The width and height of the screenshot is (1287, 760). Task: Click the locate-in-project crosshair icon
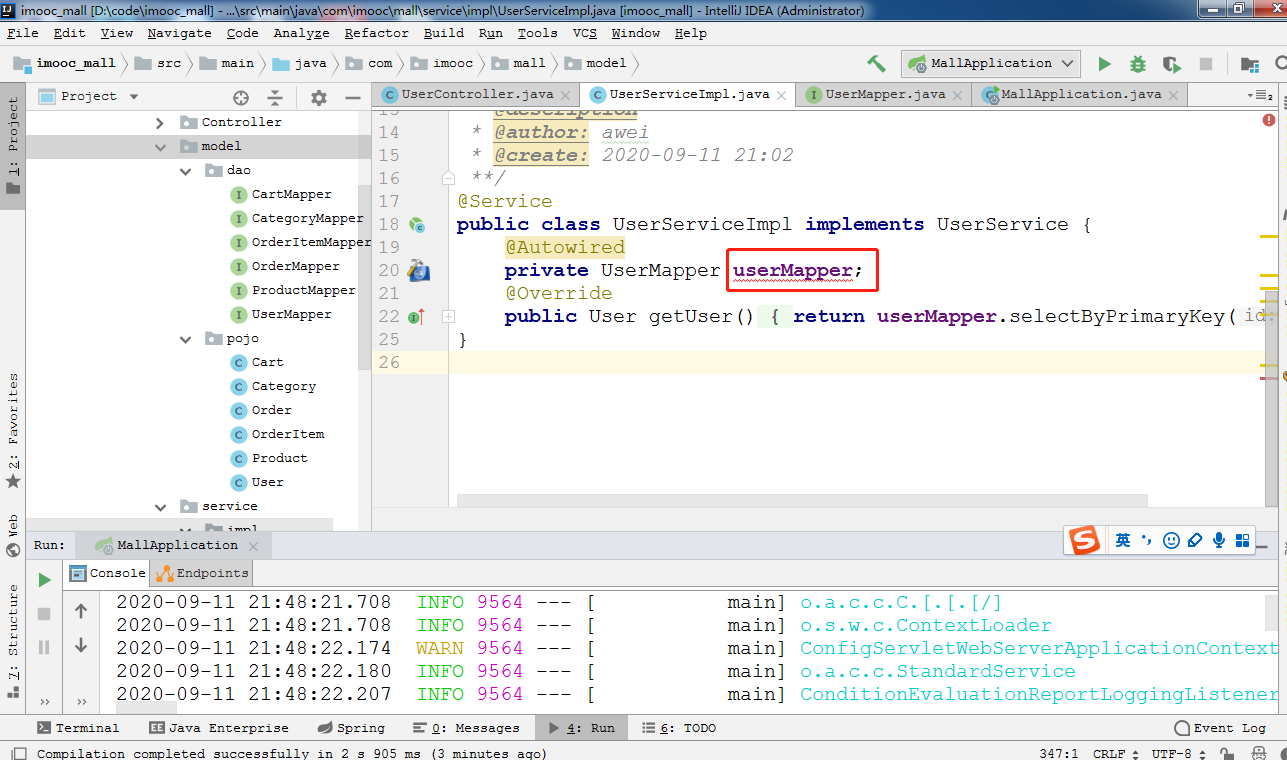241,97
